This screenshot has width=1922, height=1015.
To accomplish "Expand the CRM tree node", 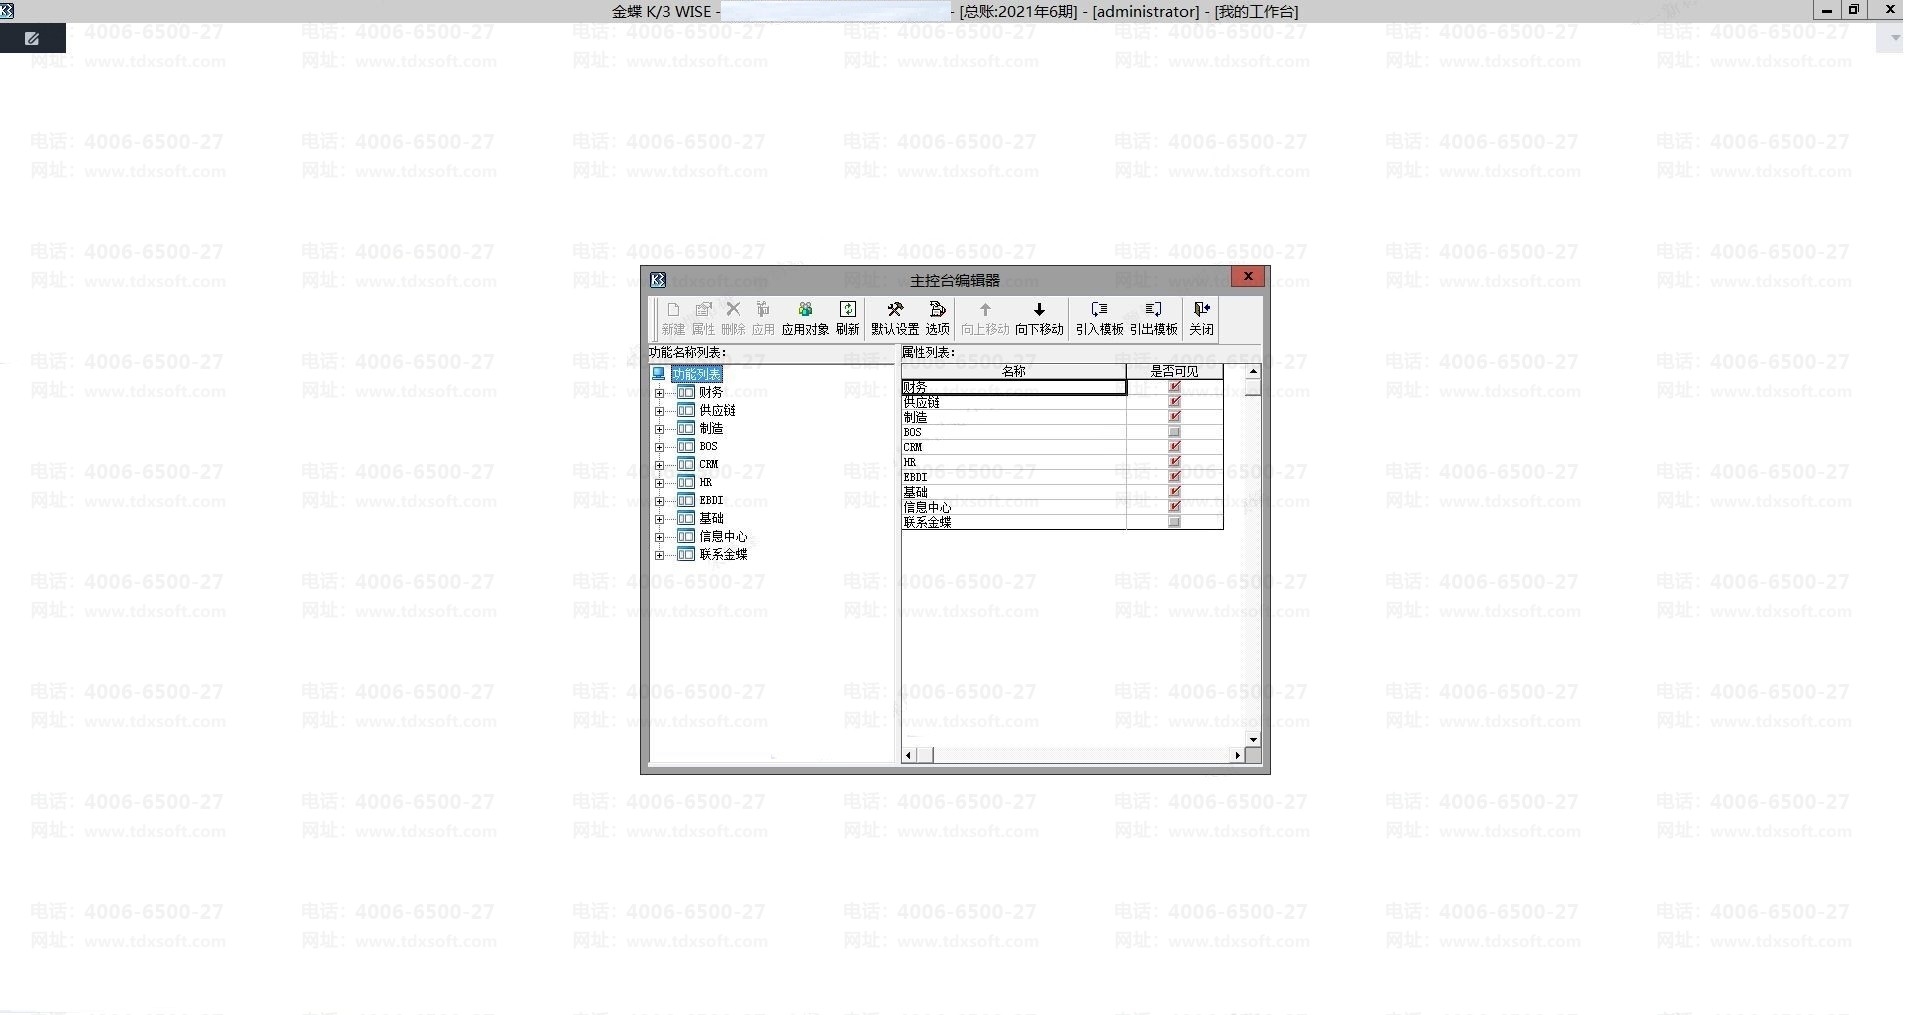I will (659, 465).
